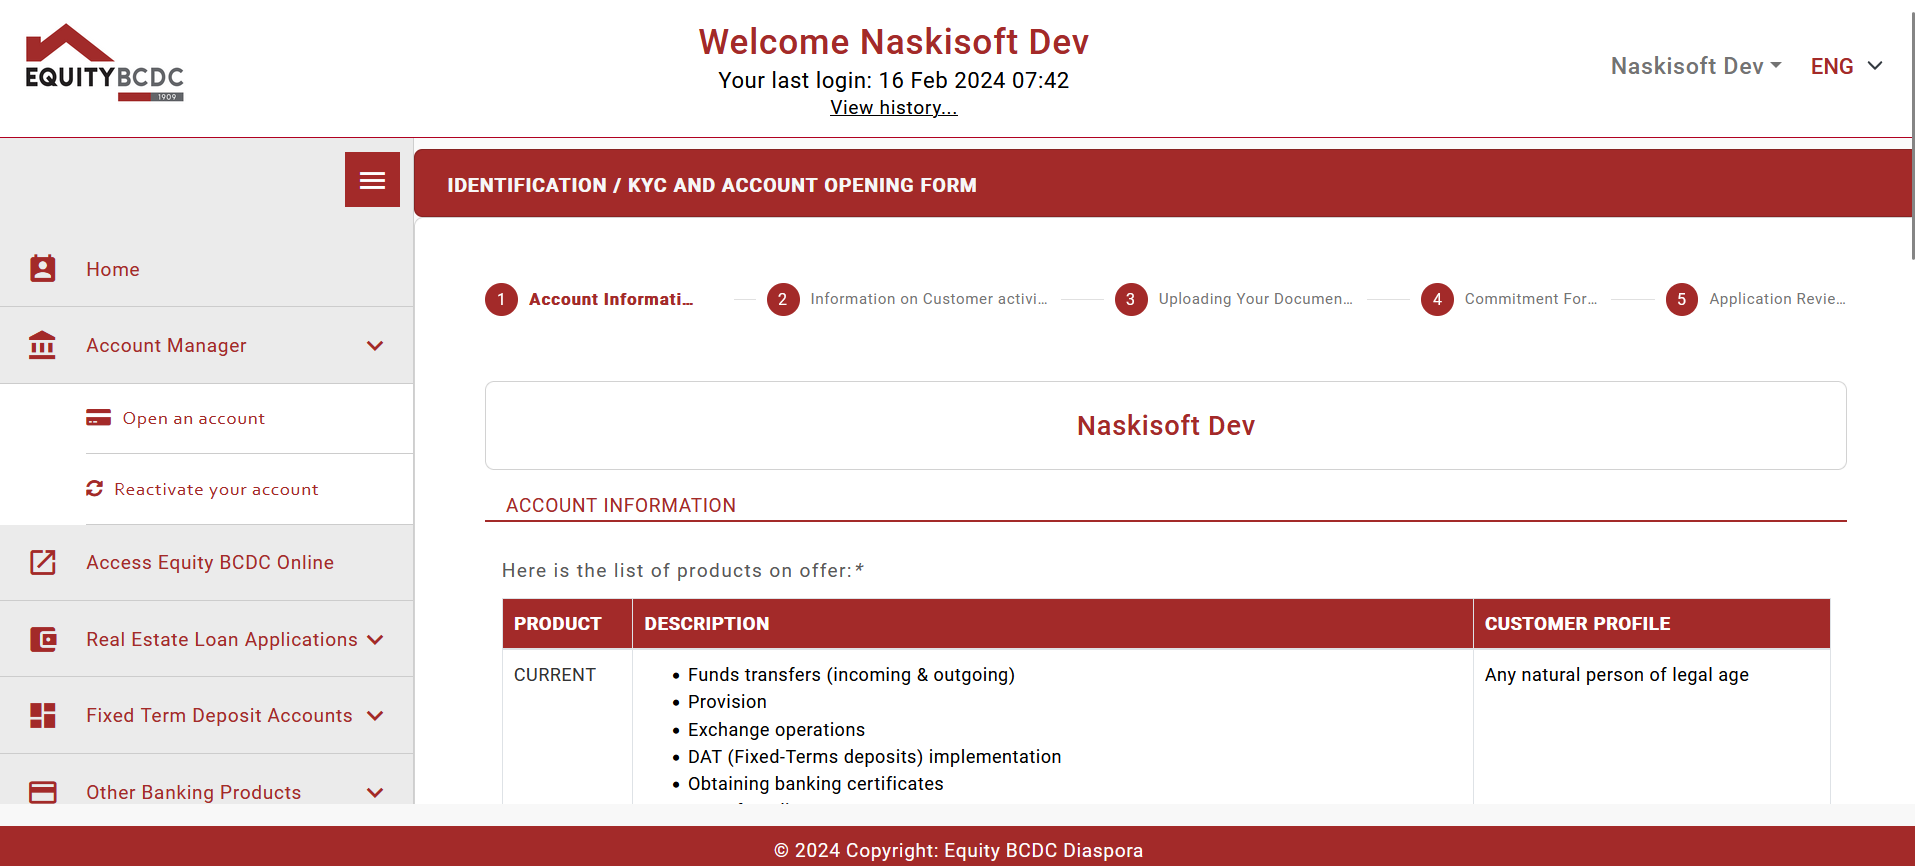
Task: Click the copyright footer text
Action: [958, 851]
